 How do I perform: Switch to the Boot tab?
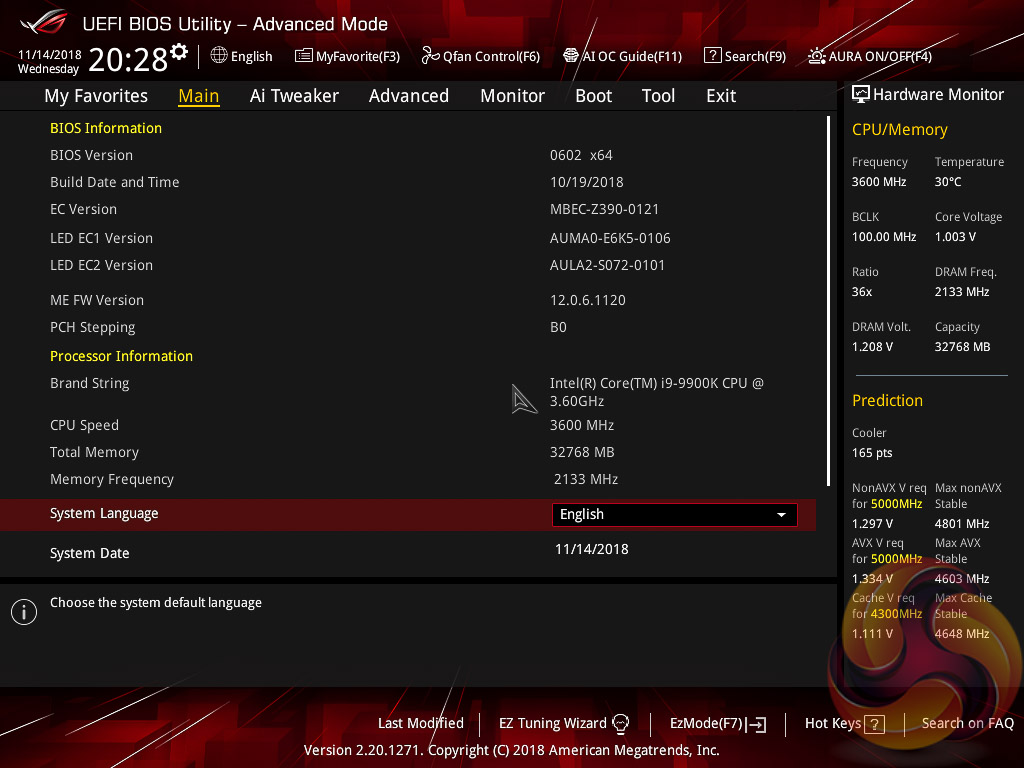tap(593, 96)
